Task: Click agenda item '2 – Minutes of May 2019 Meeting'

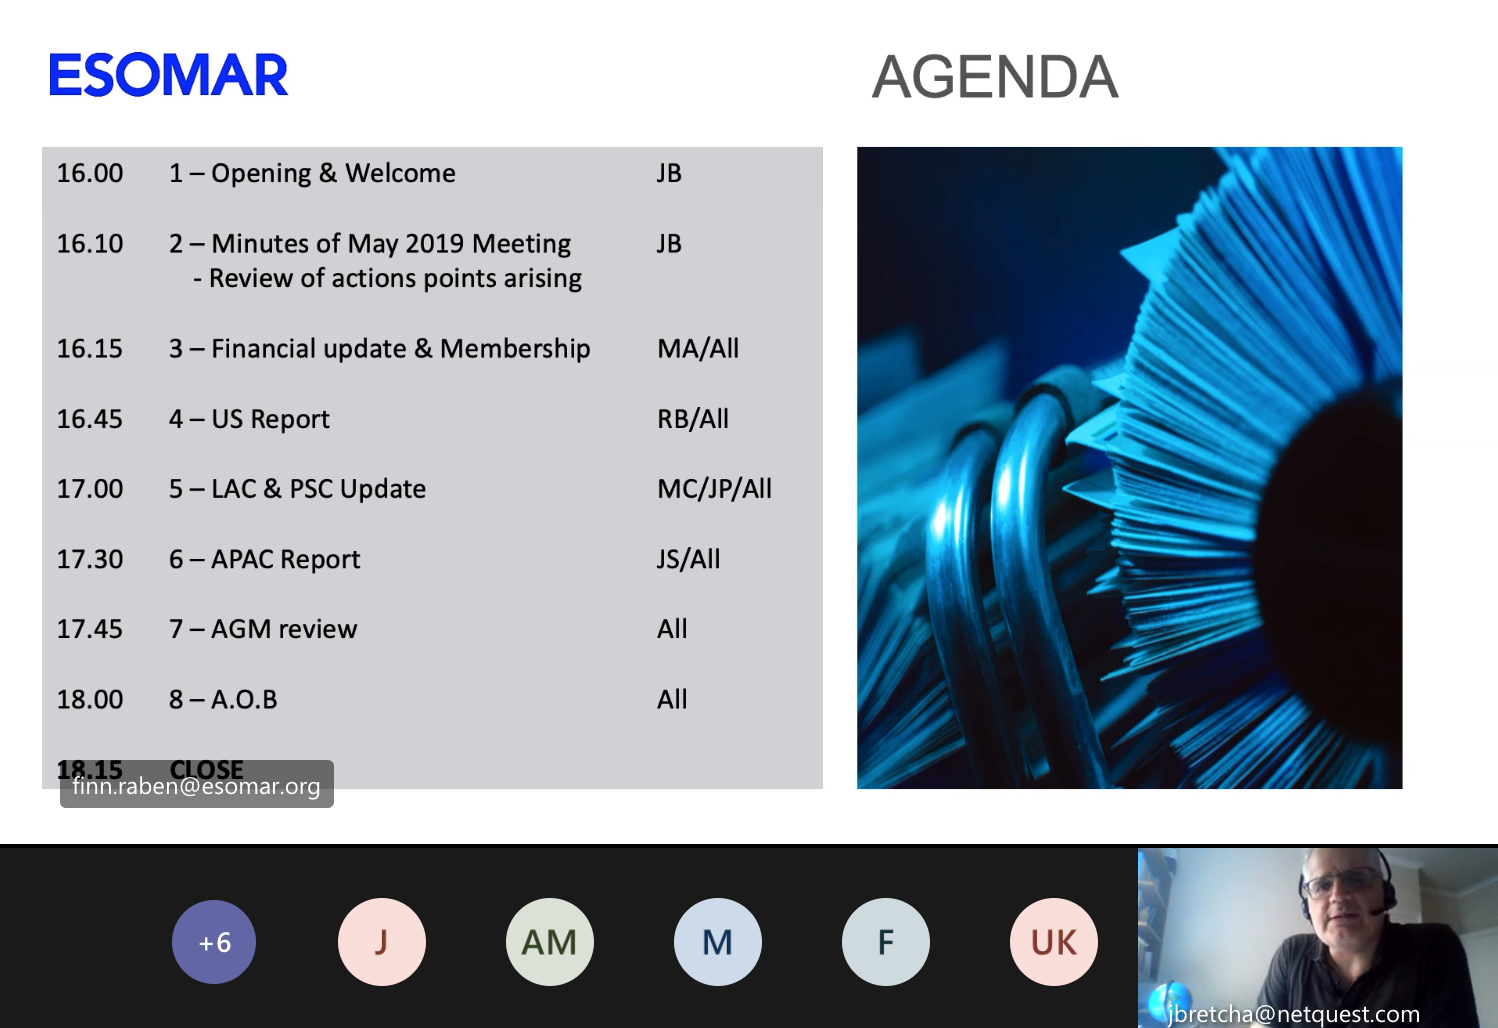Action: pyautogui.click(x=370, y=244)
